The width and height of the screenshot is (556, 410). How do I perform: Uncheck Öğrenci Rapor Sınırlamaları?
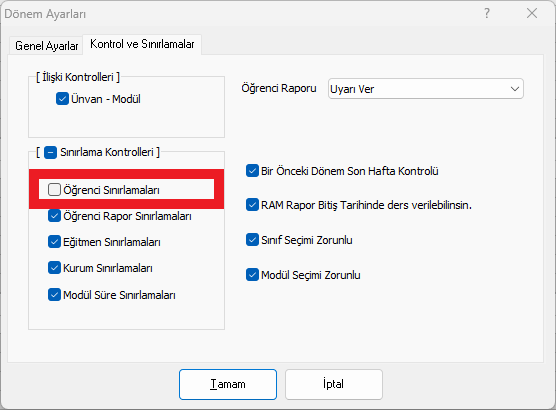tap(54, 216)
